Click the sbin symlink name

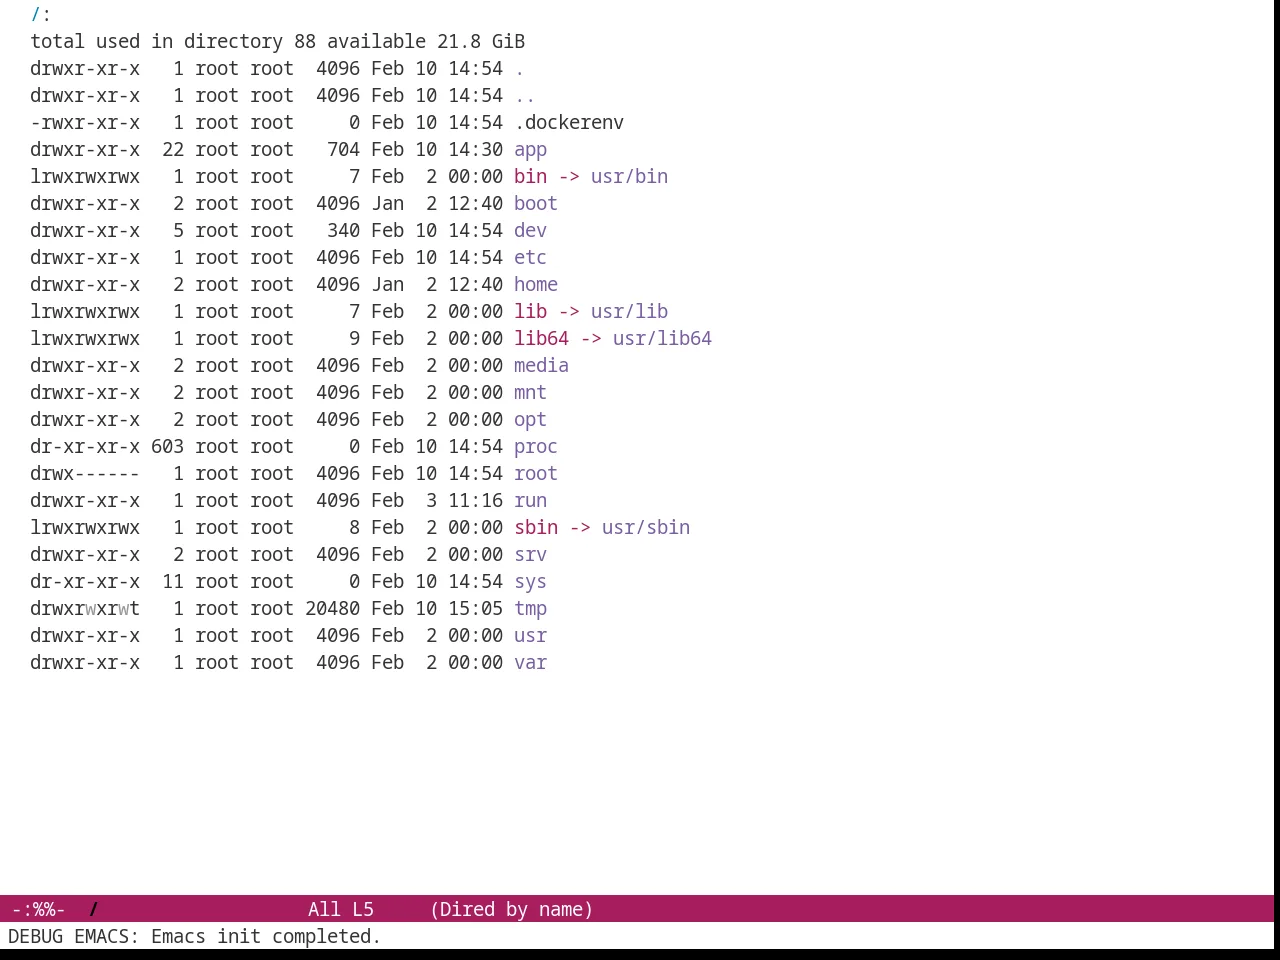click(536, 527)
